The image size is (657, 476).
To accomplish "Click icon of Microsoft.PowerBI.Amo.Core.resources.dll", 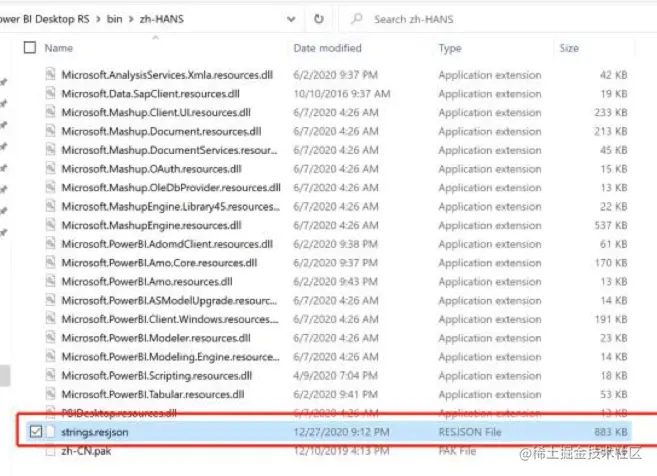I will (x=51, y=262).
